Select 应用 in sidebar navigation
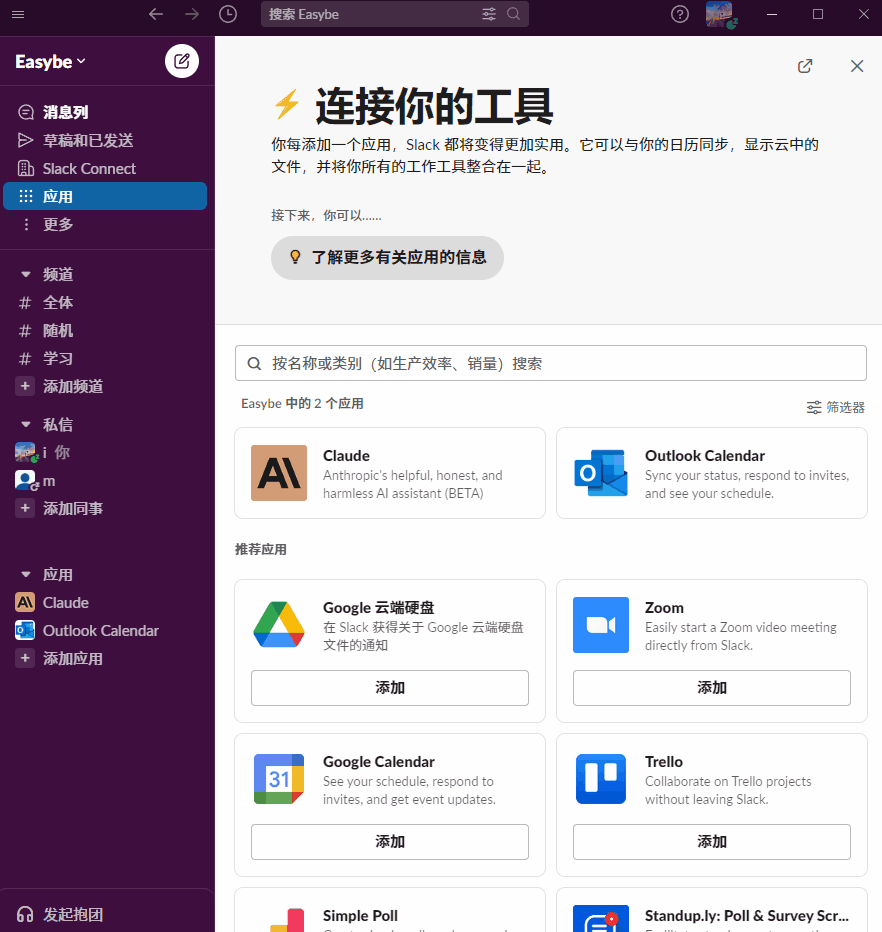The width and height of the screenshot is (882, 932). pos(105,196)
